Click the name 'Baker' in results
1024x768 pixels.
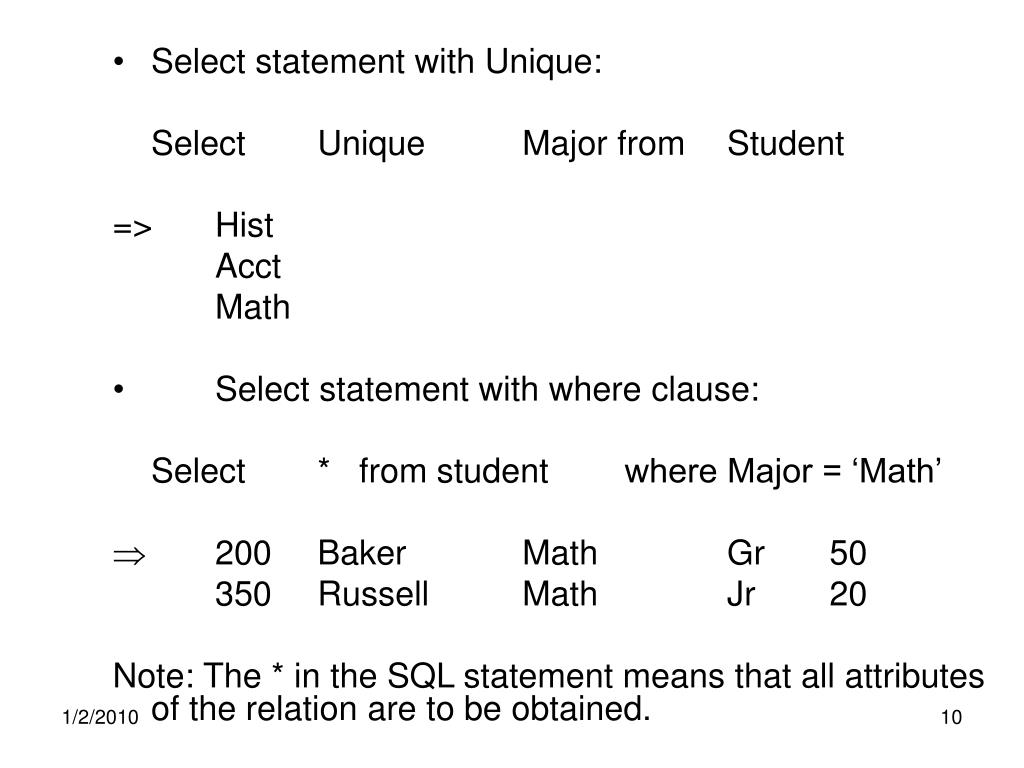[362, 553]
